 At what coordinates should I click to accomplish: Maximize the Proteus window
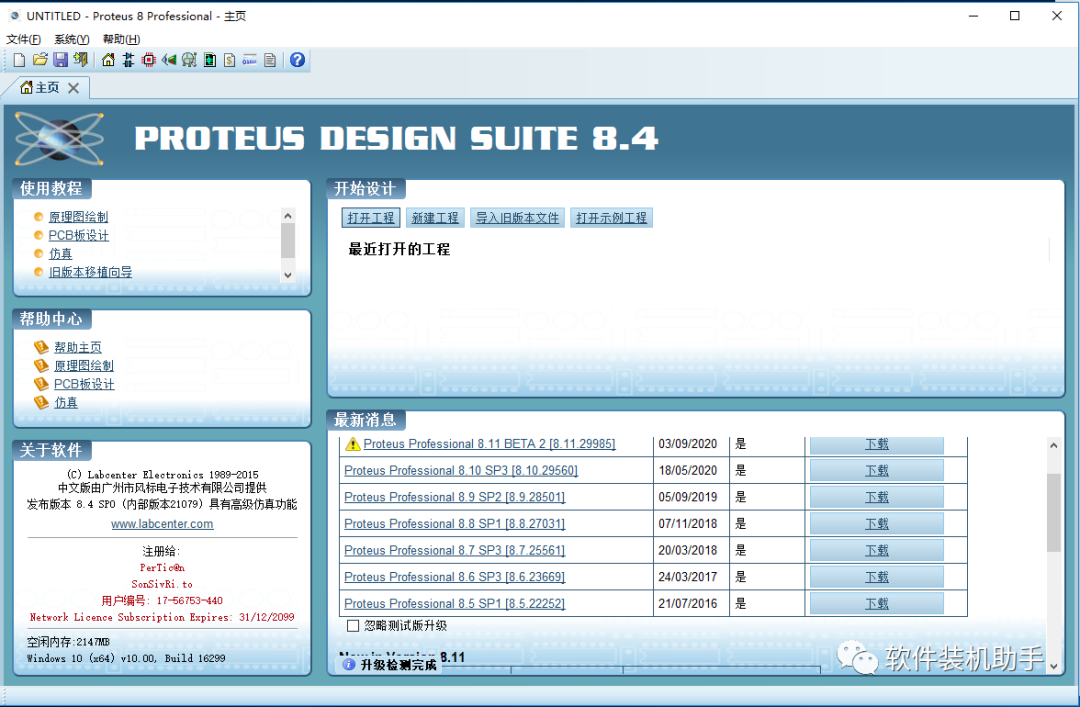(1015, 16)
